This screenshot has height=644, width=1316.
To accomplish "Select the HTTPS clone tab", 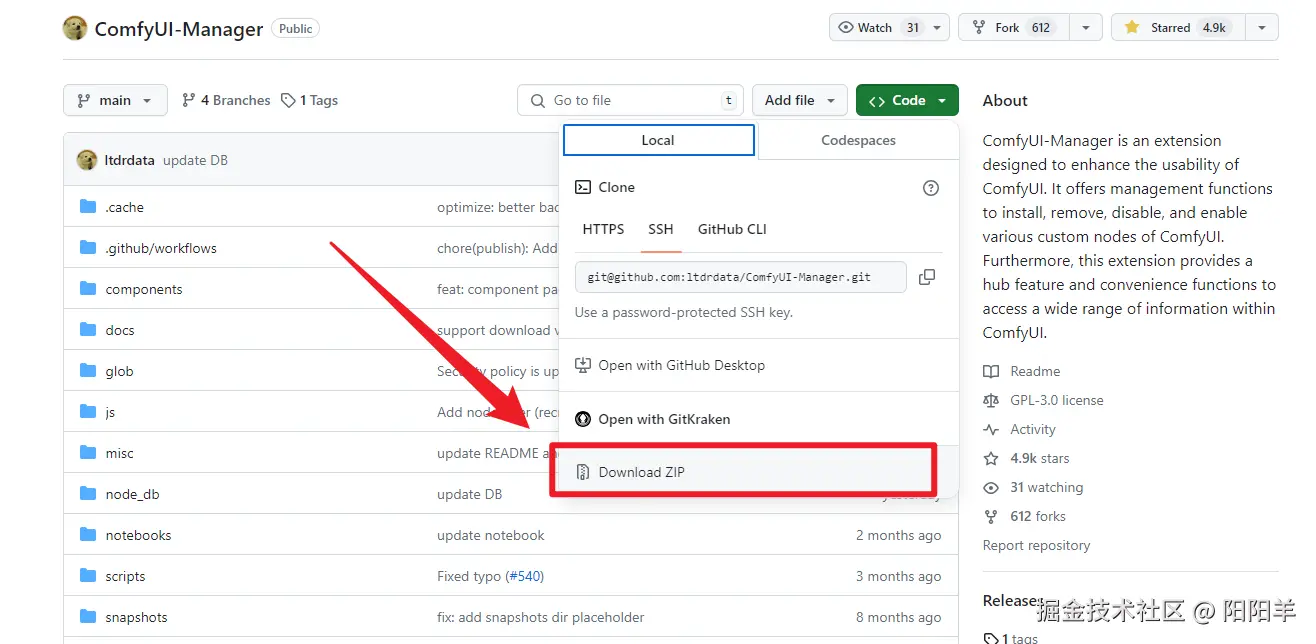I will [x=603, y=229].
